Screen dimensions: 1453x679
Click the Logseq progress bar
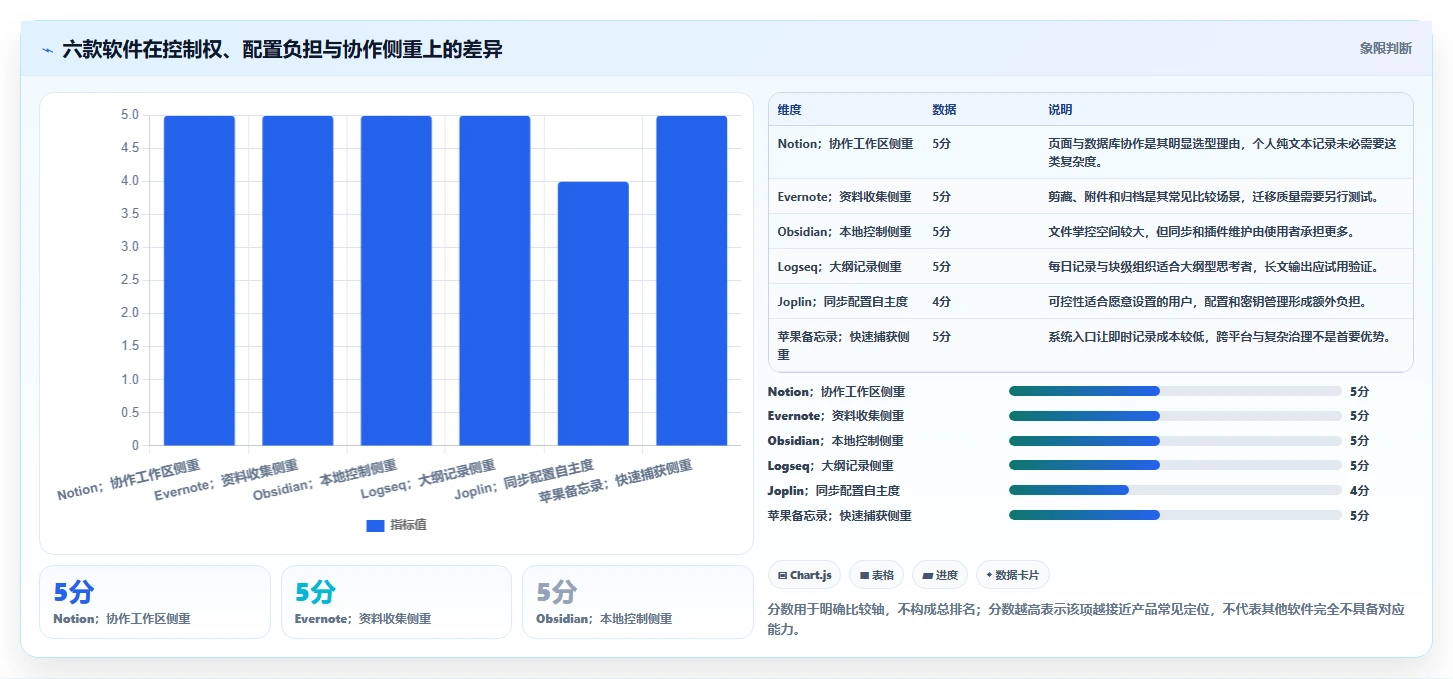tap(1175, 465)
